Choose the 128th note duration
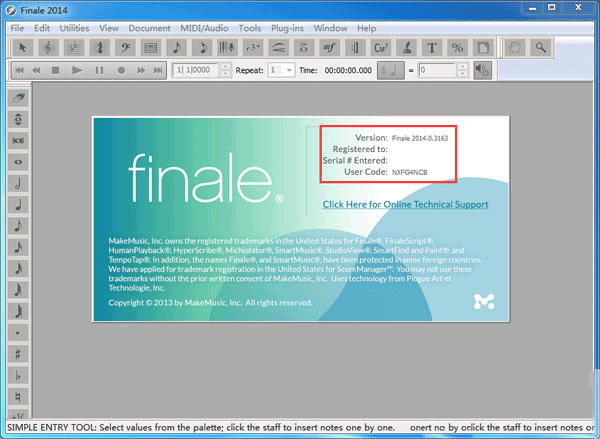Image resolution: width=600 pixels, height=439 pixels. (18, 311)
